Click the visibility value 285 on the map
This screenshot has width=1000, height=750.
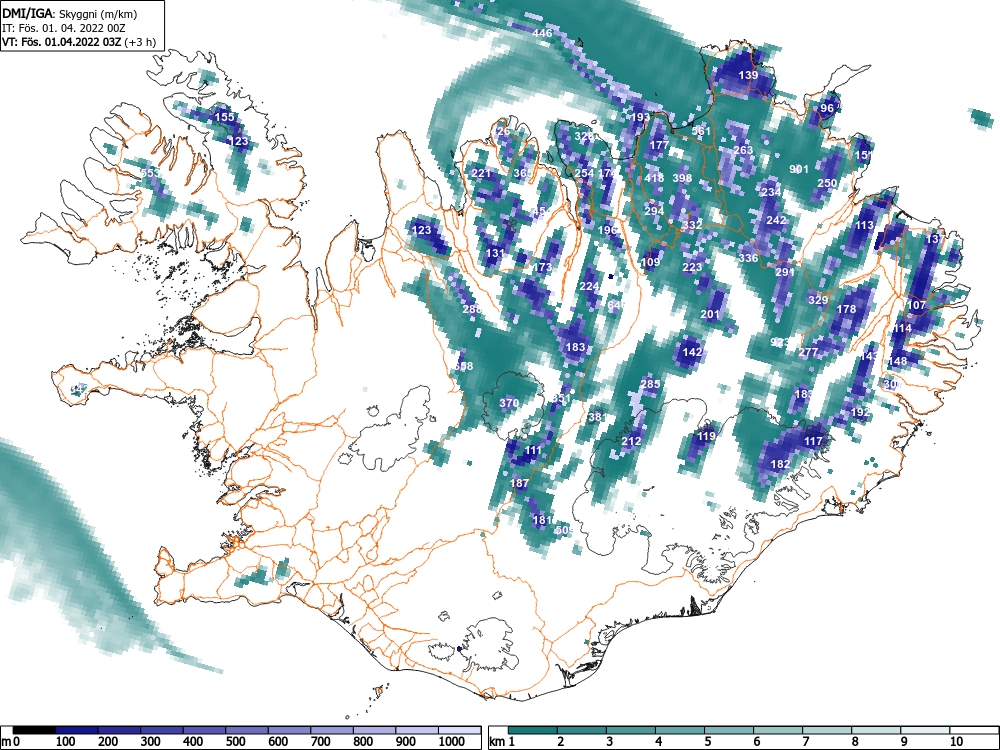point(651,384)
